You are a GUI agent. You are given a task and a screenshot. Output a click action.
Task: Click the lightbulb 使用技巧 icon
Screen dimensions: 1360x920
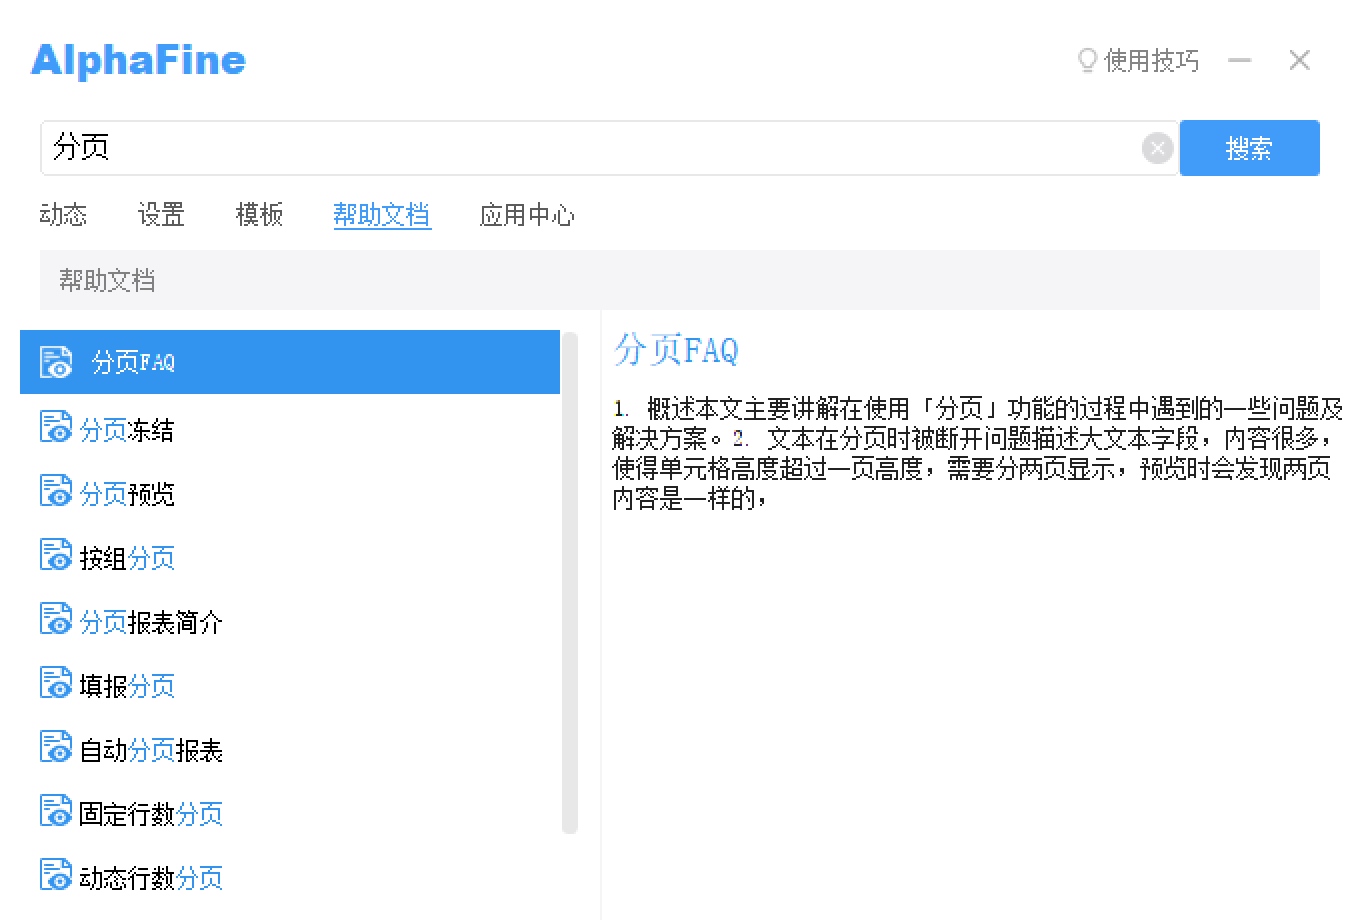point(1087,61)
